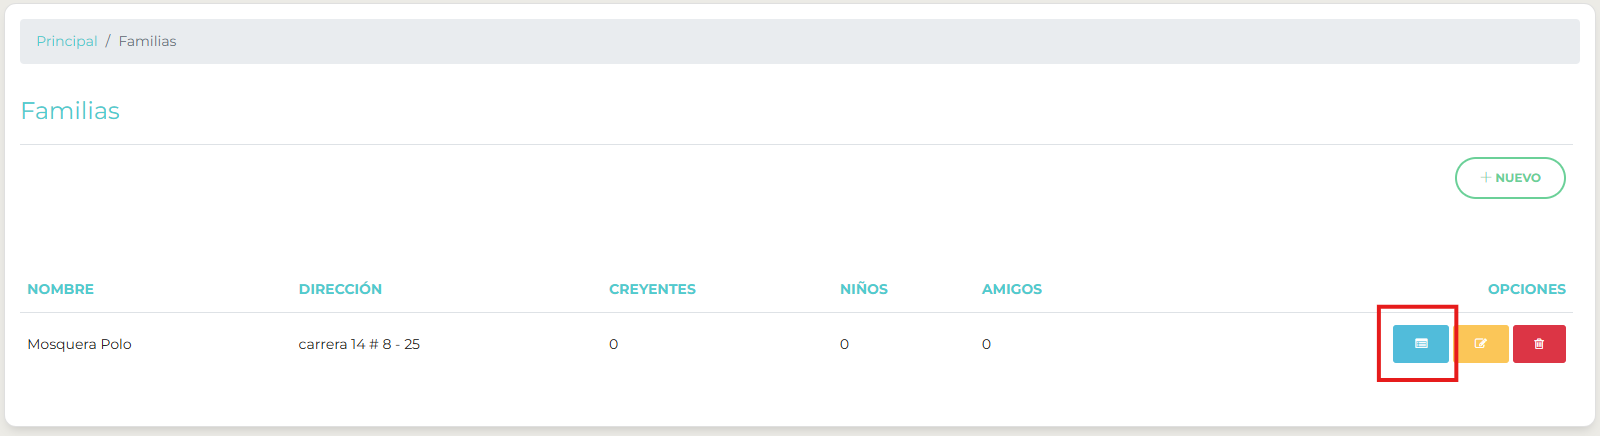Select the Mosquera Polo name cell
Screen dimensions: 1600x436
click(x=79, y=344)
